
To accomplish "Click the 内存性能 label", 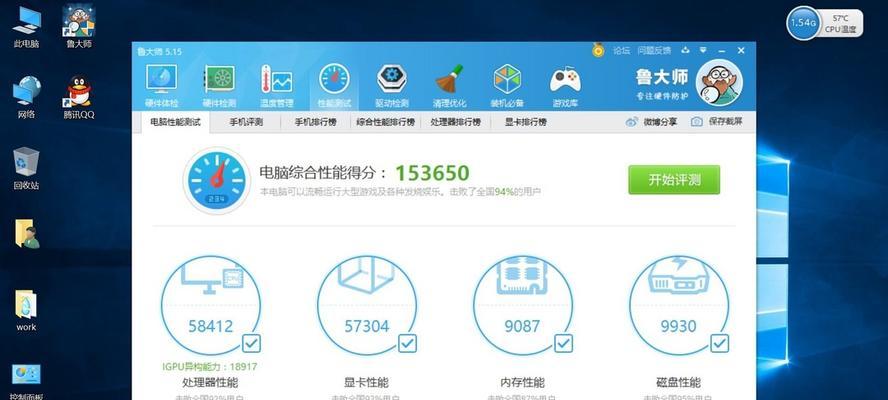I will [522, 382].
